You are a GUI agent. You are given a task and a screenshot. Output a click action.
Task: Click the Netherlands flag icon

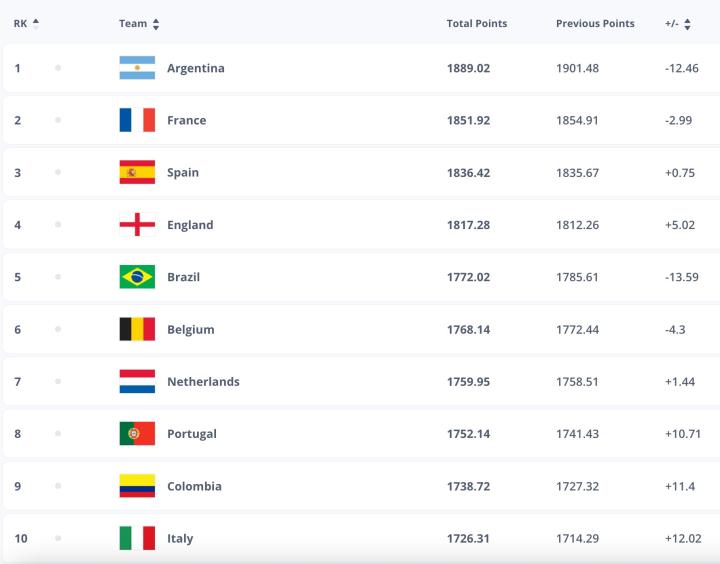coord(137,381)
